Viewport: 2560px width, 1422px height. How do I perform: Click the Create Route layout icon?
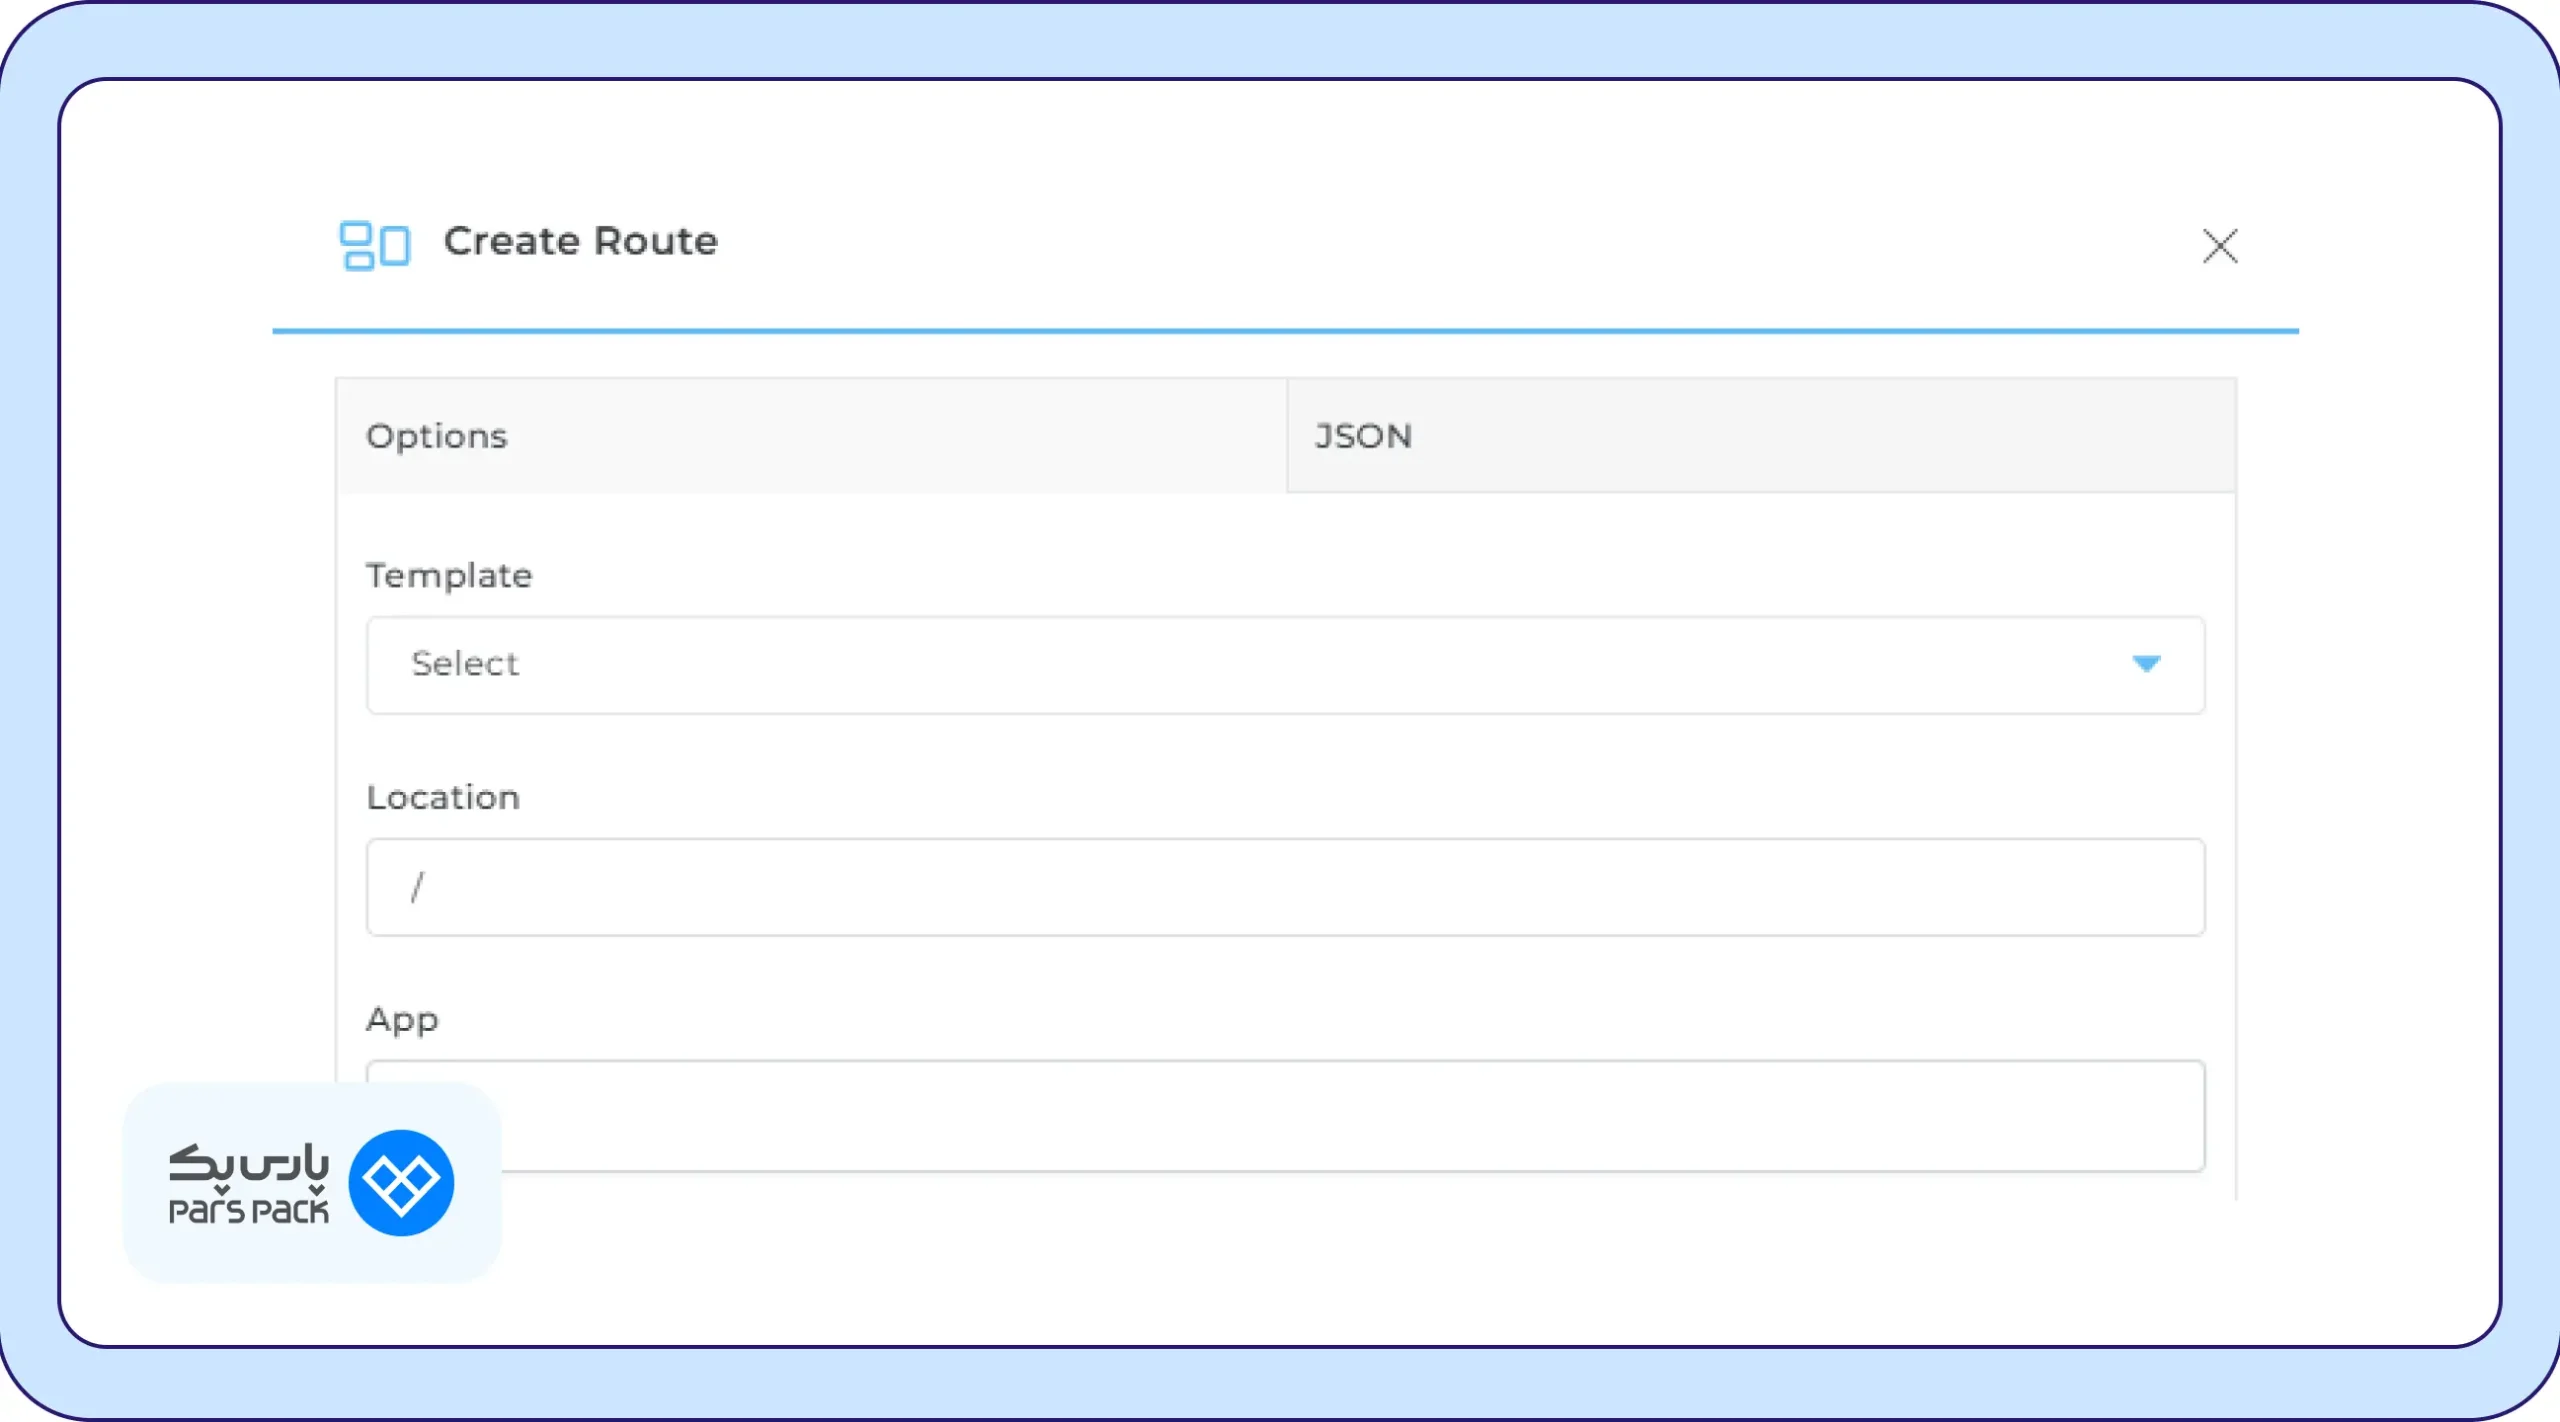pyautogui.click(x=374, y=245)
